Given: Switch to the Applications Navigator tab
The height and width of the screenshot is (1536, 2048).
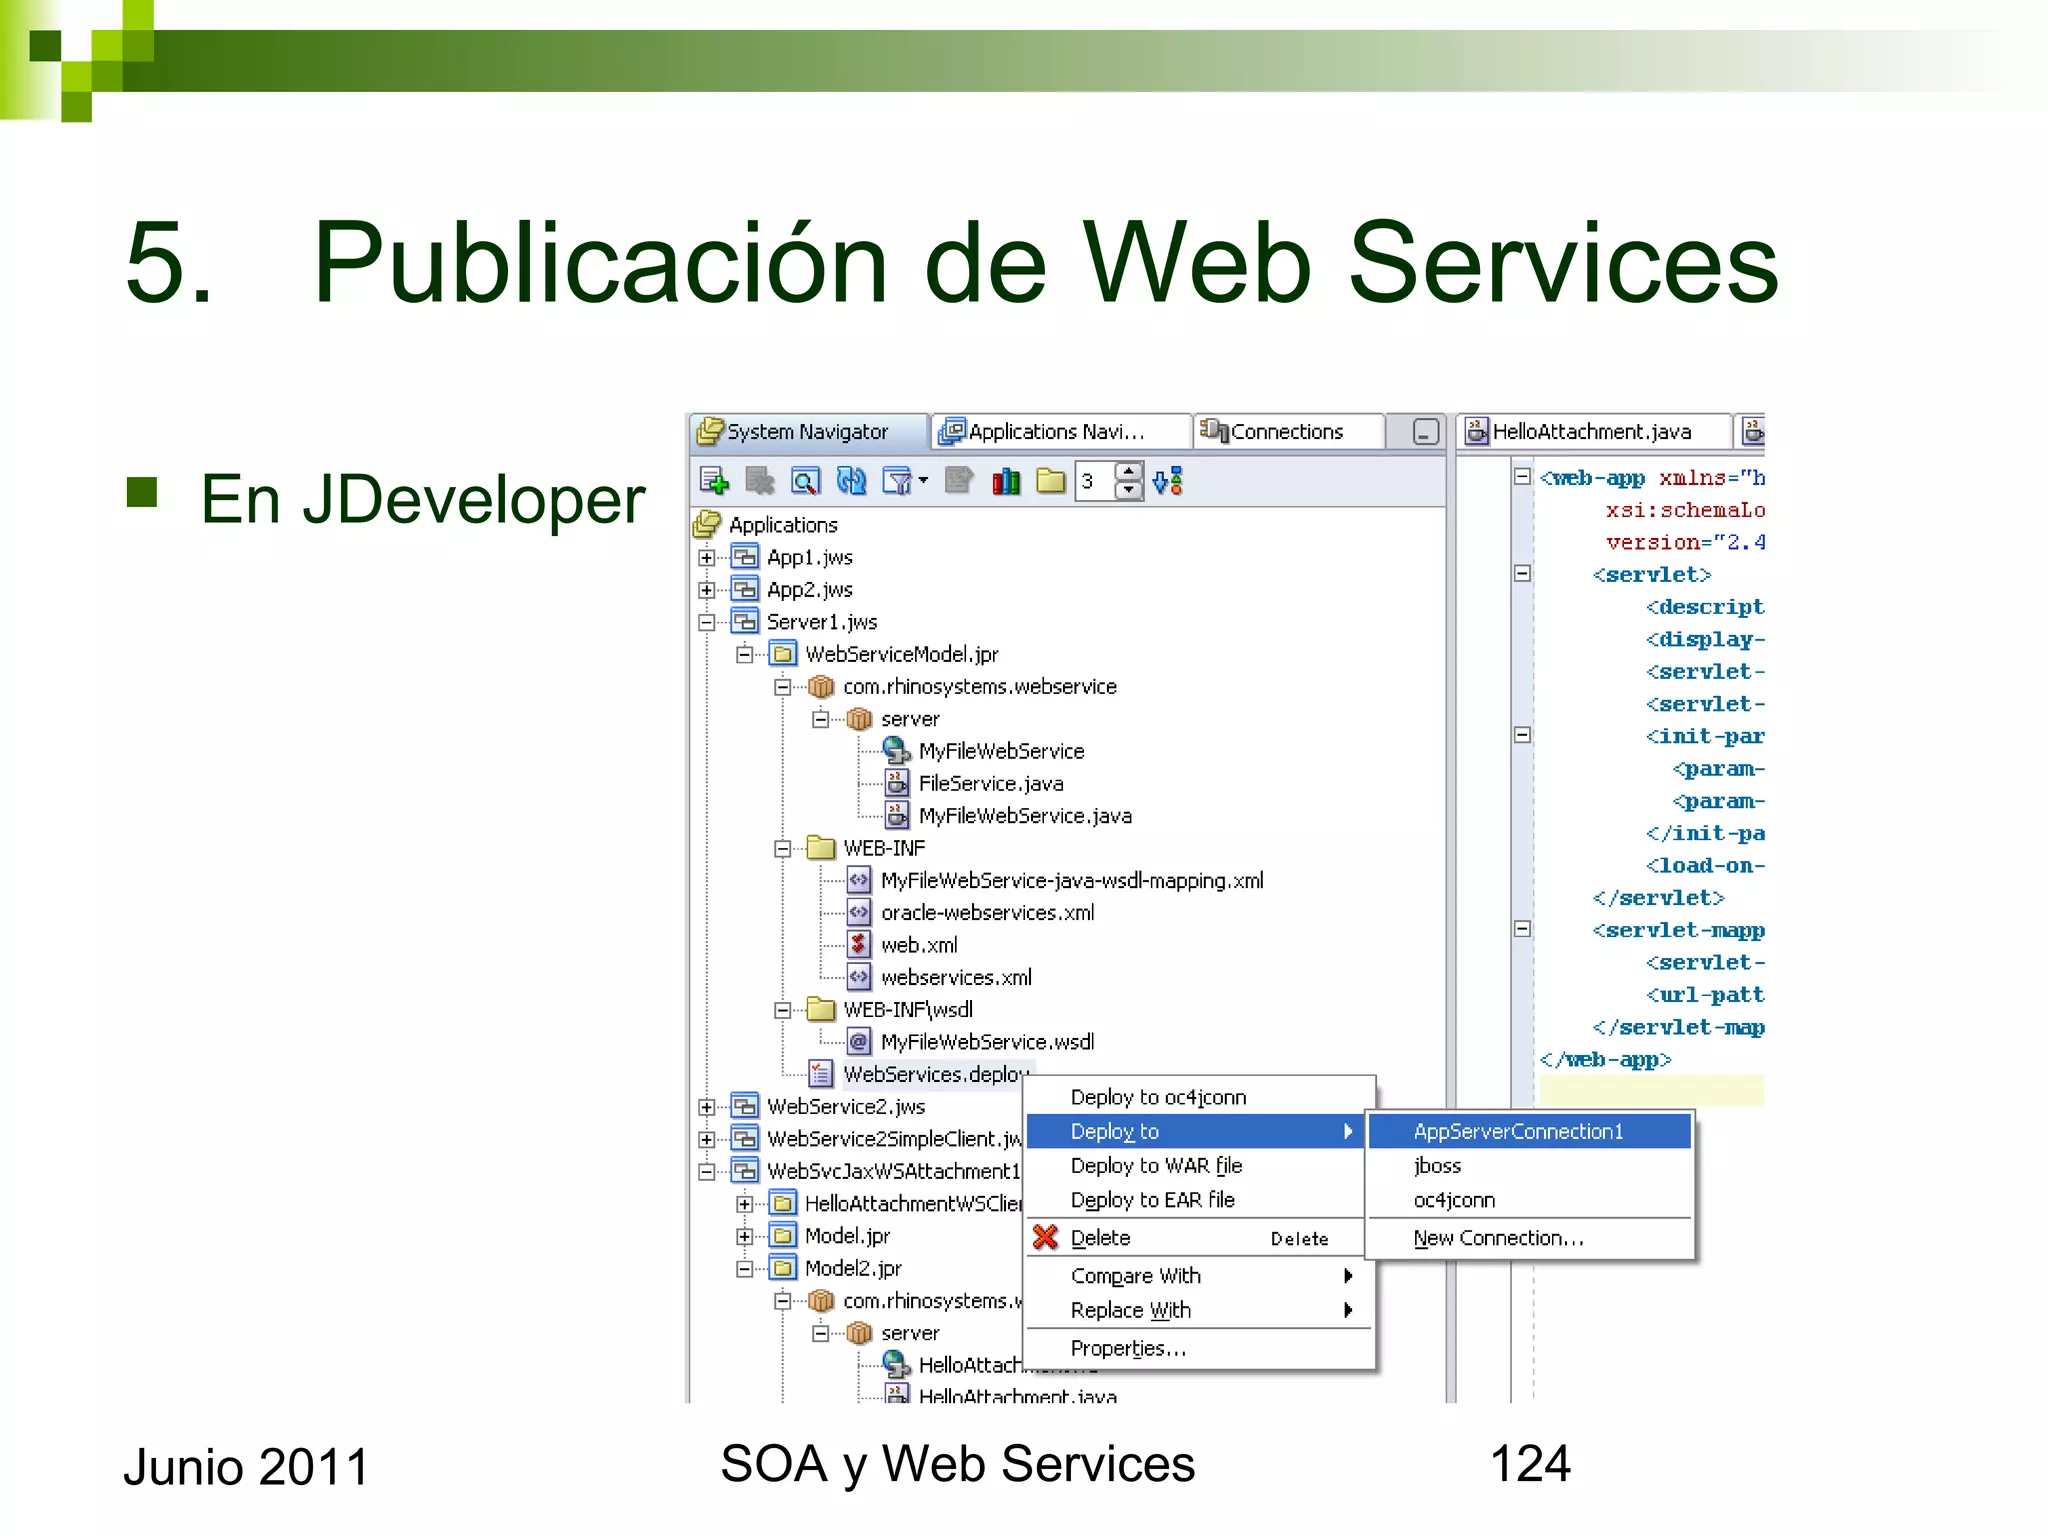Looking at the screenshot, I should 1060,432.
